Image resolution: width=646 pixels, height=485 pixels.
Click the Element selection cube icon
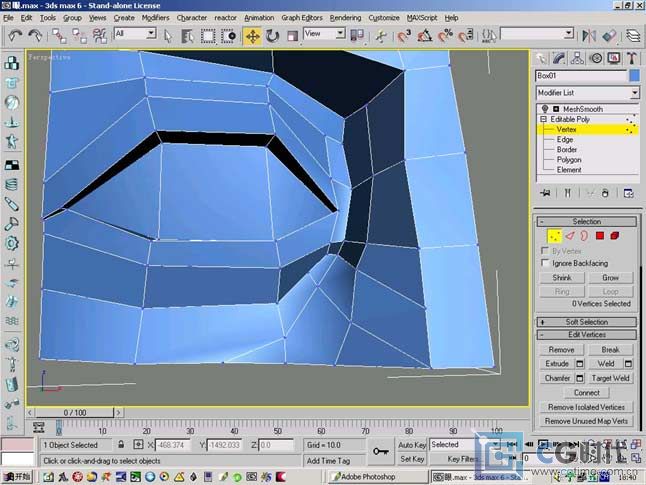[x=615, y=236]
